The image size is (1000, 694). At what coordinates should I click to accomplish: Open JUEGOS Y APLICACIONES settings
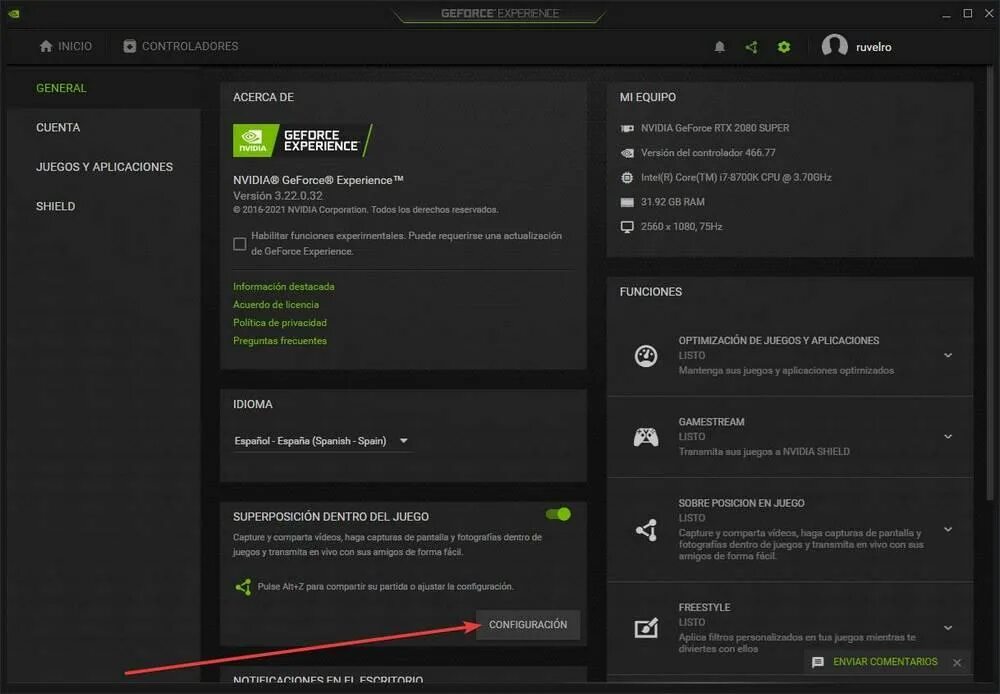click(x=105, y=167)
